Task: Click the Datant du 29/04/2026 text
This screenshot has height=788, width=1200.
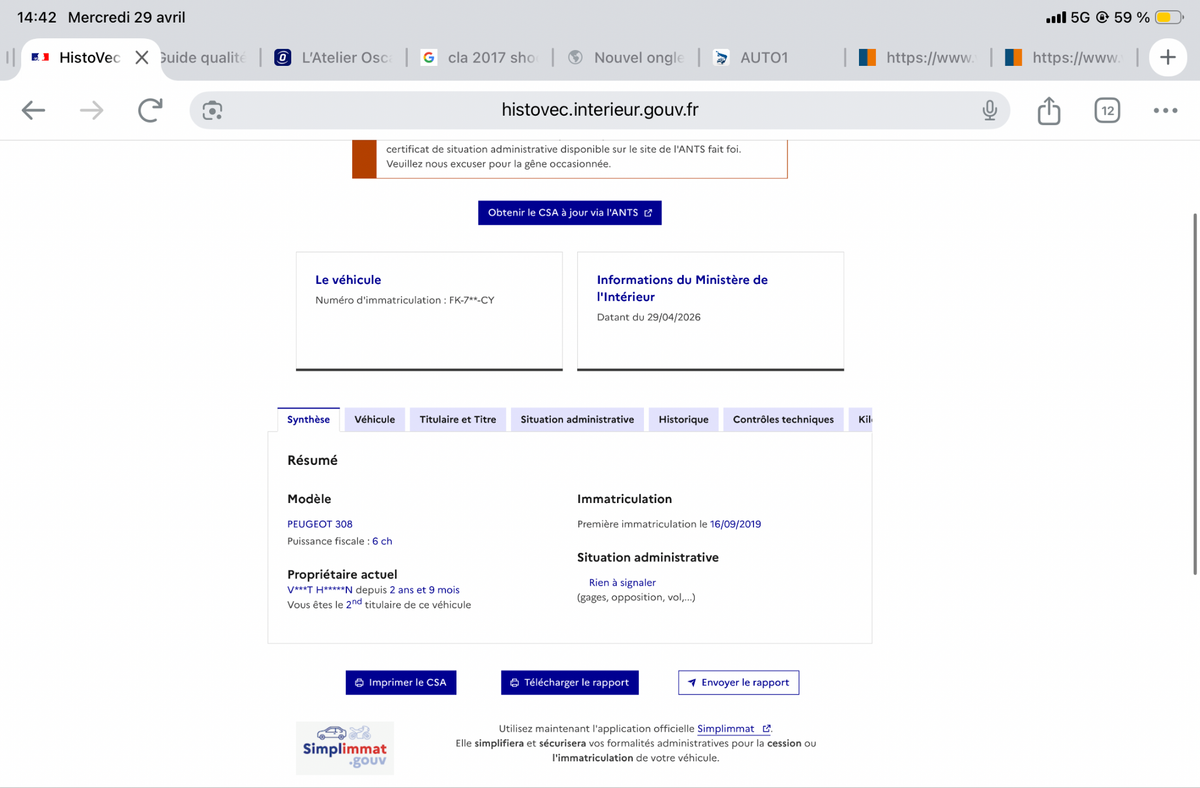Action: (x=649, y=317)
